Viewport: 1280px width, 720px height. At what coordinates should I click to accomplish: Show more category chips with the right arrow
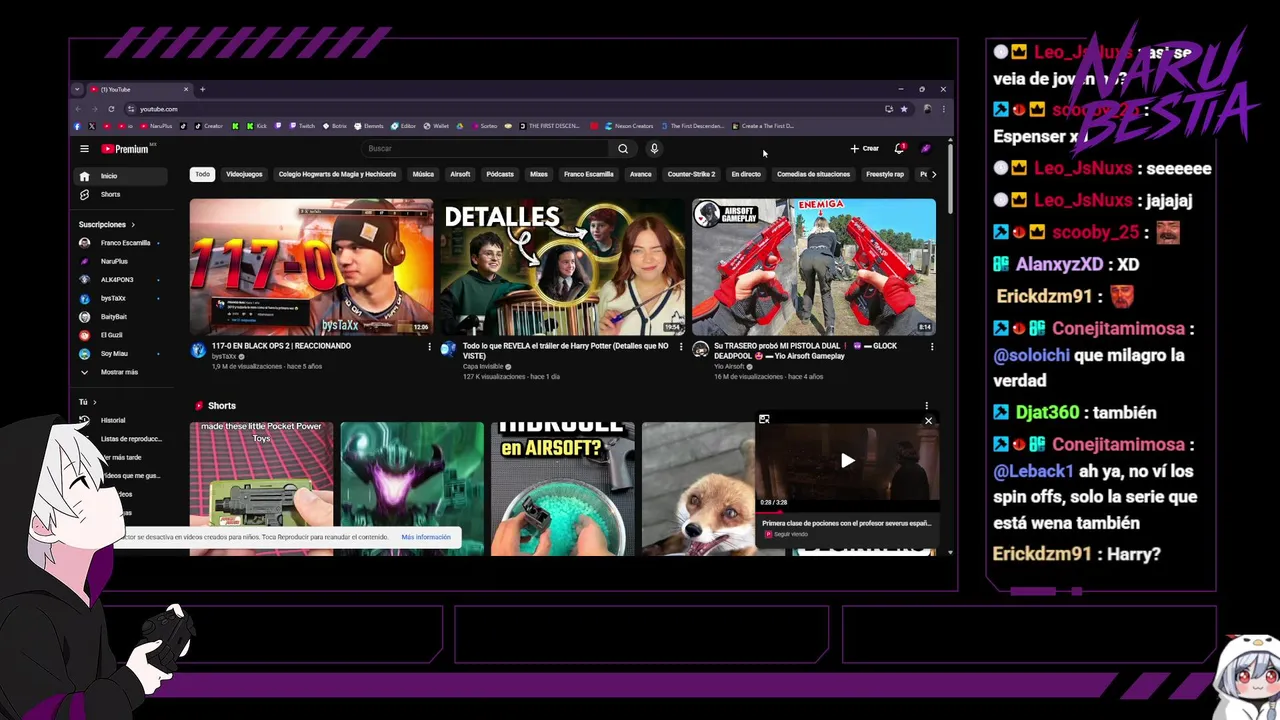click(x=934, y=174)
